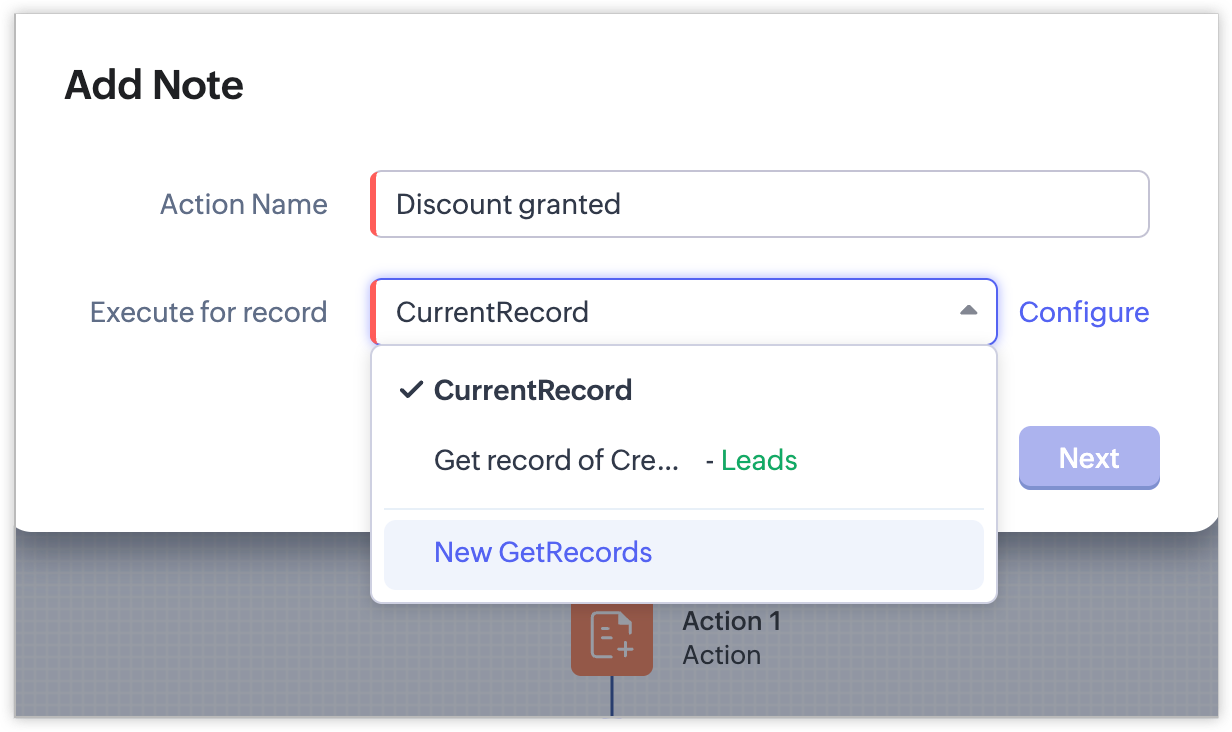The image size is (1232, 732).
Task: Click the Execute for record label
Action: pyautogui.click(x=208, y=312)
